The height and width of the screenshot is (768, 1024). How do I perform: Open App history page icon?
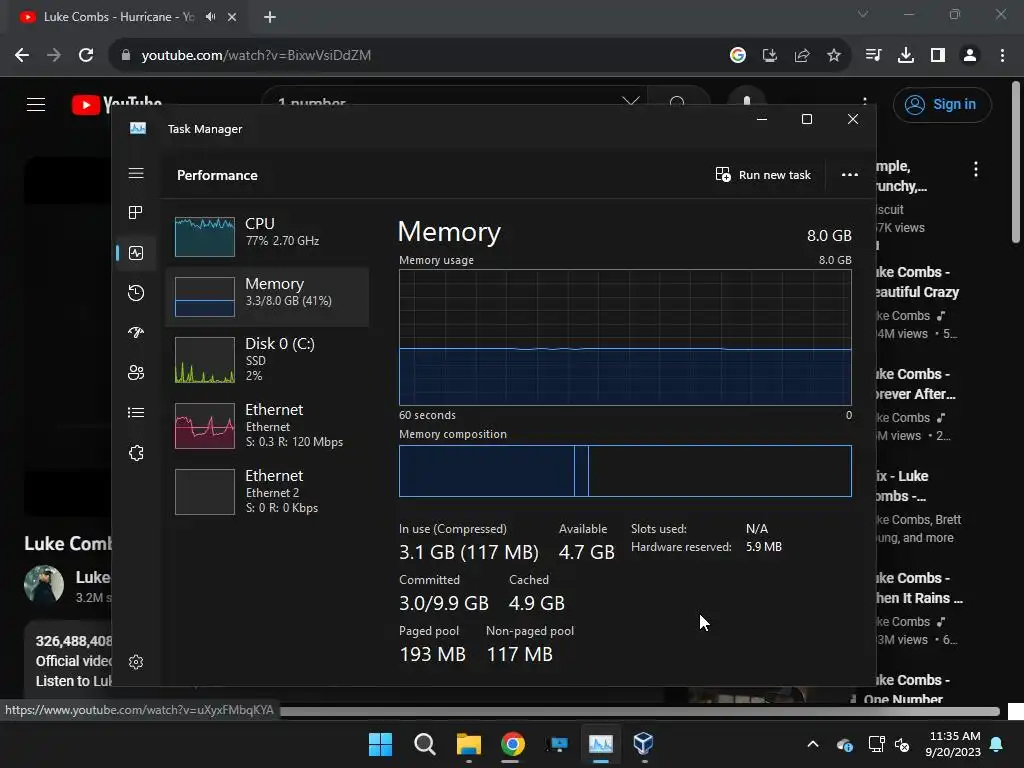click(x=136, y=293)
